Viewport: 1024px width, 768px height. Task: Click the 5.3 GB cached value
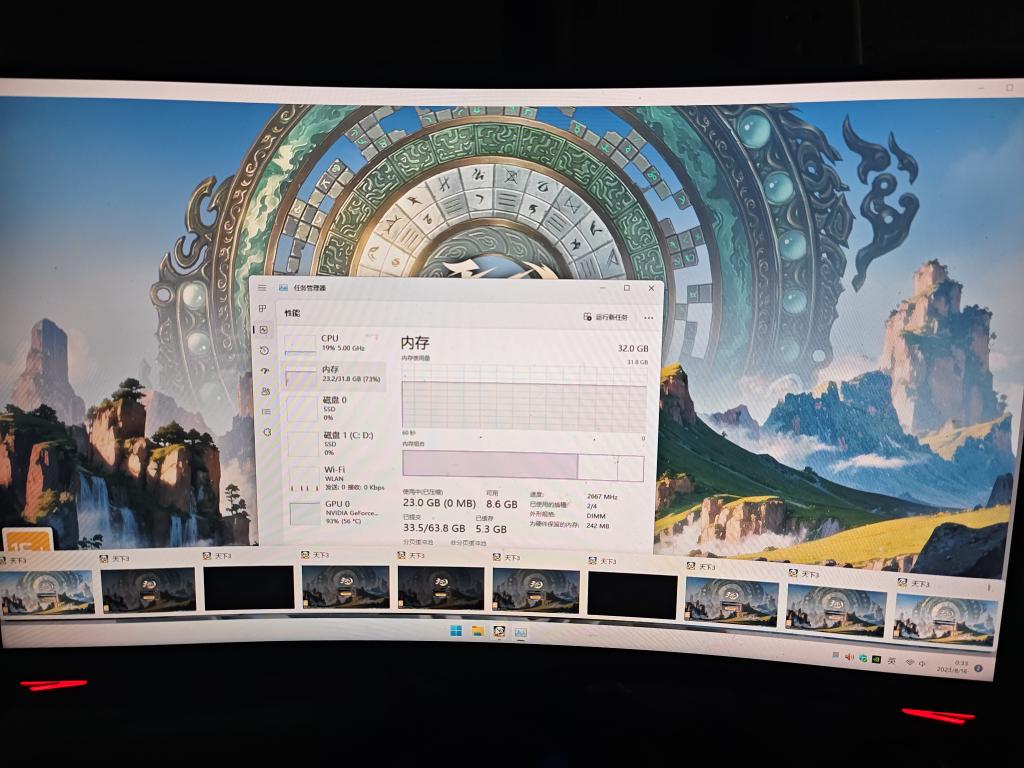pos(491,528)
